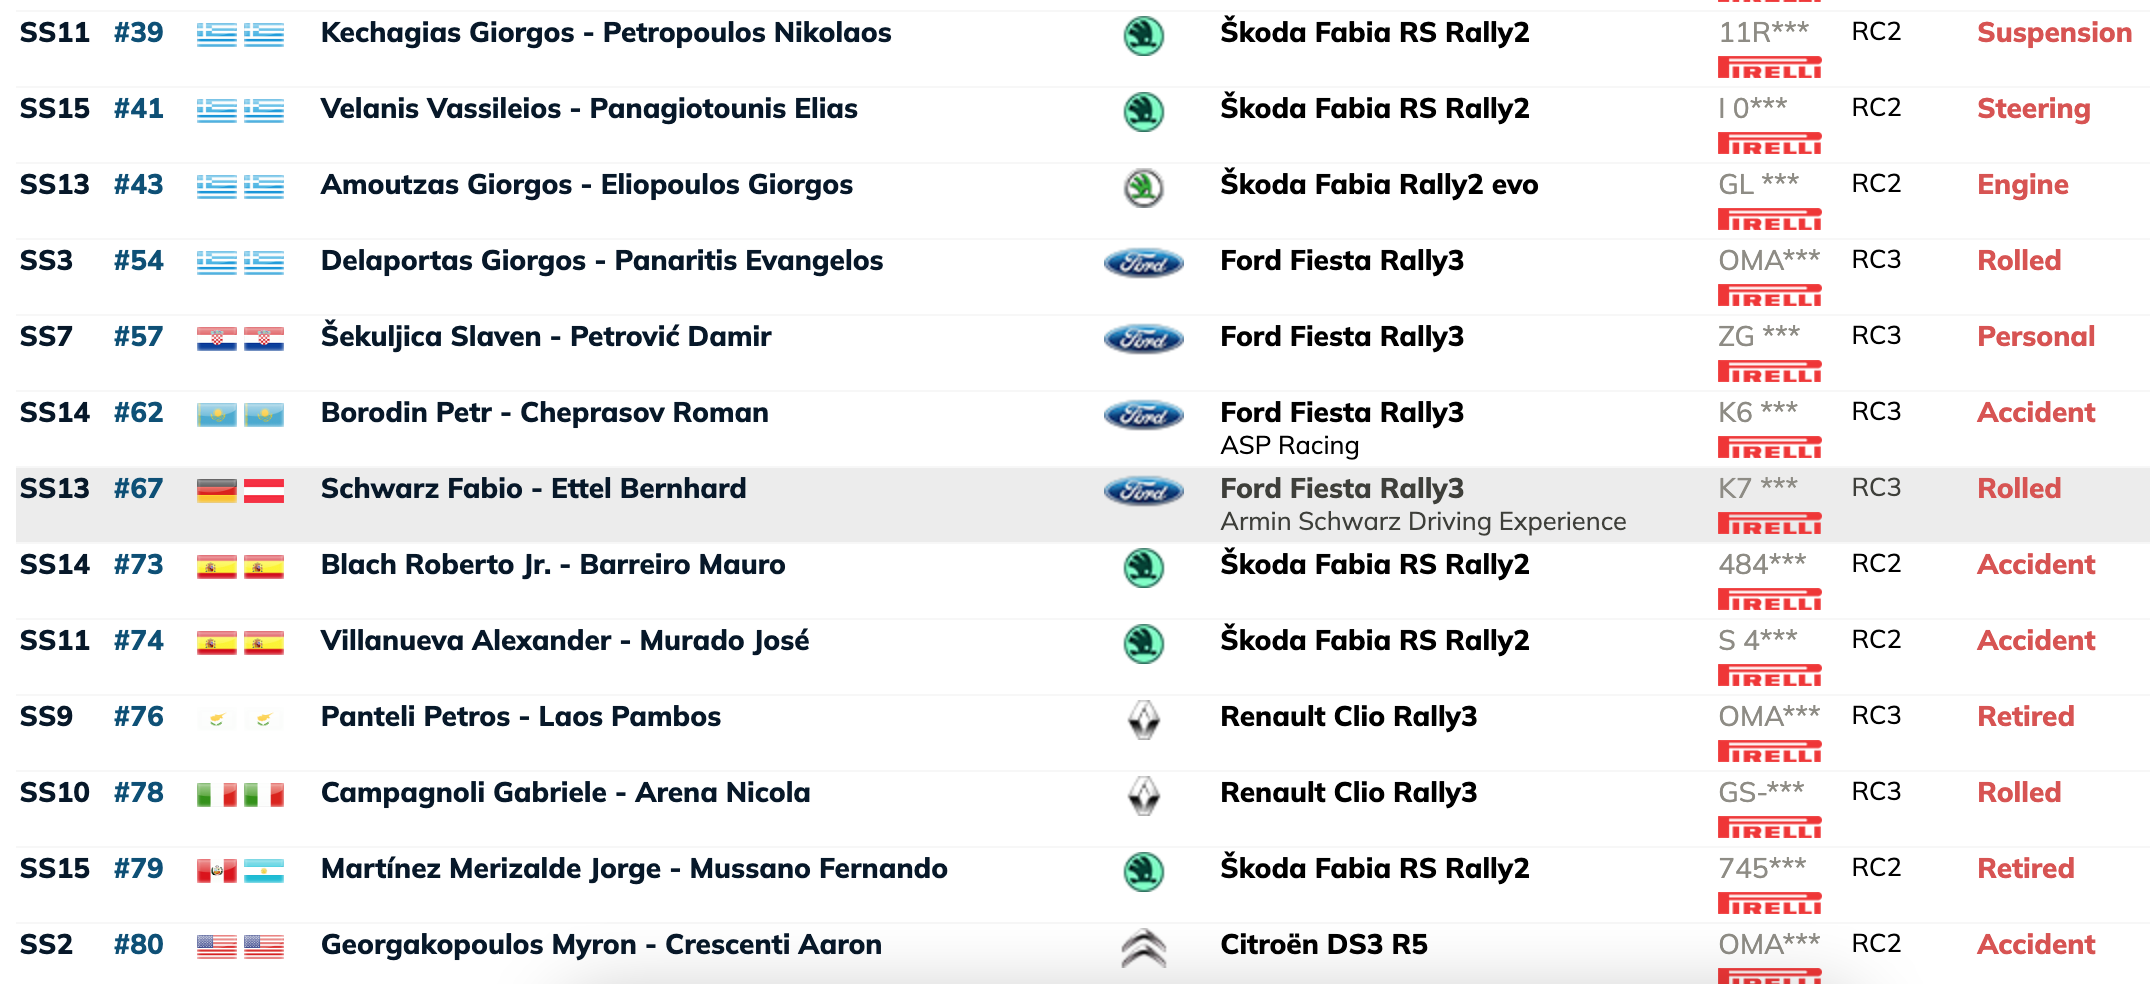
Task: Click ASP Racing team name
Action: point(1289,445)
